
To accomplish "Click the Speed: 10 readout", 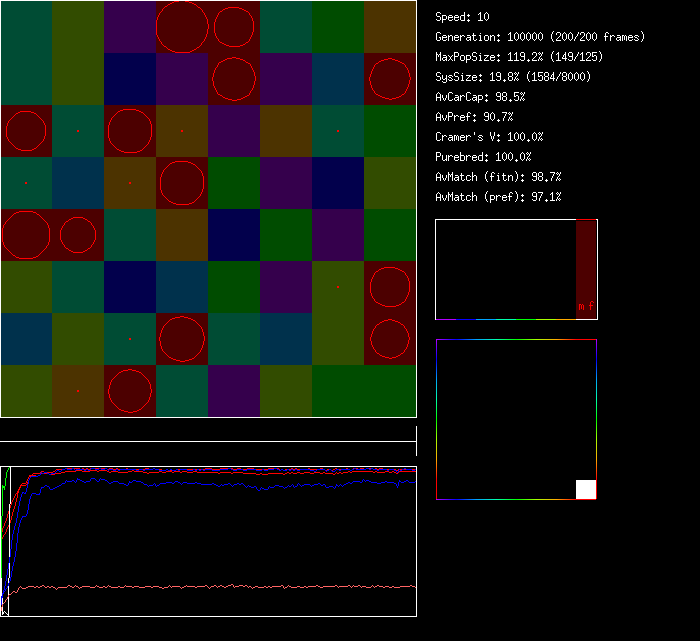I will [462, 17].
